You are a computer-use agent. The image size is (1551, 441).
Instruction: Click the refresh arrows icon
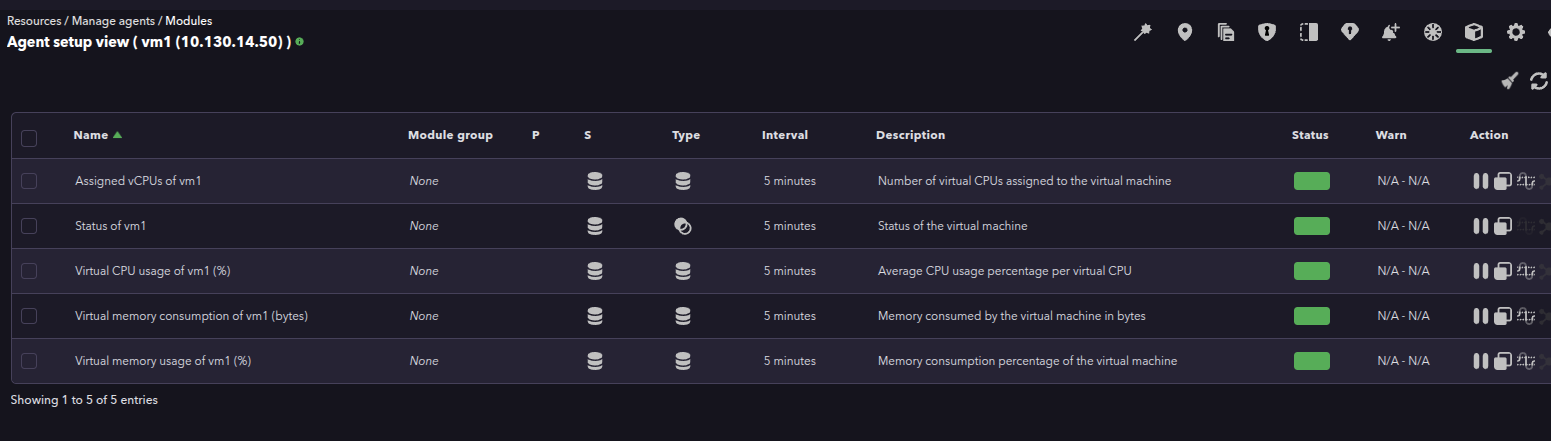point(1539,81)
